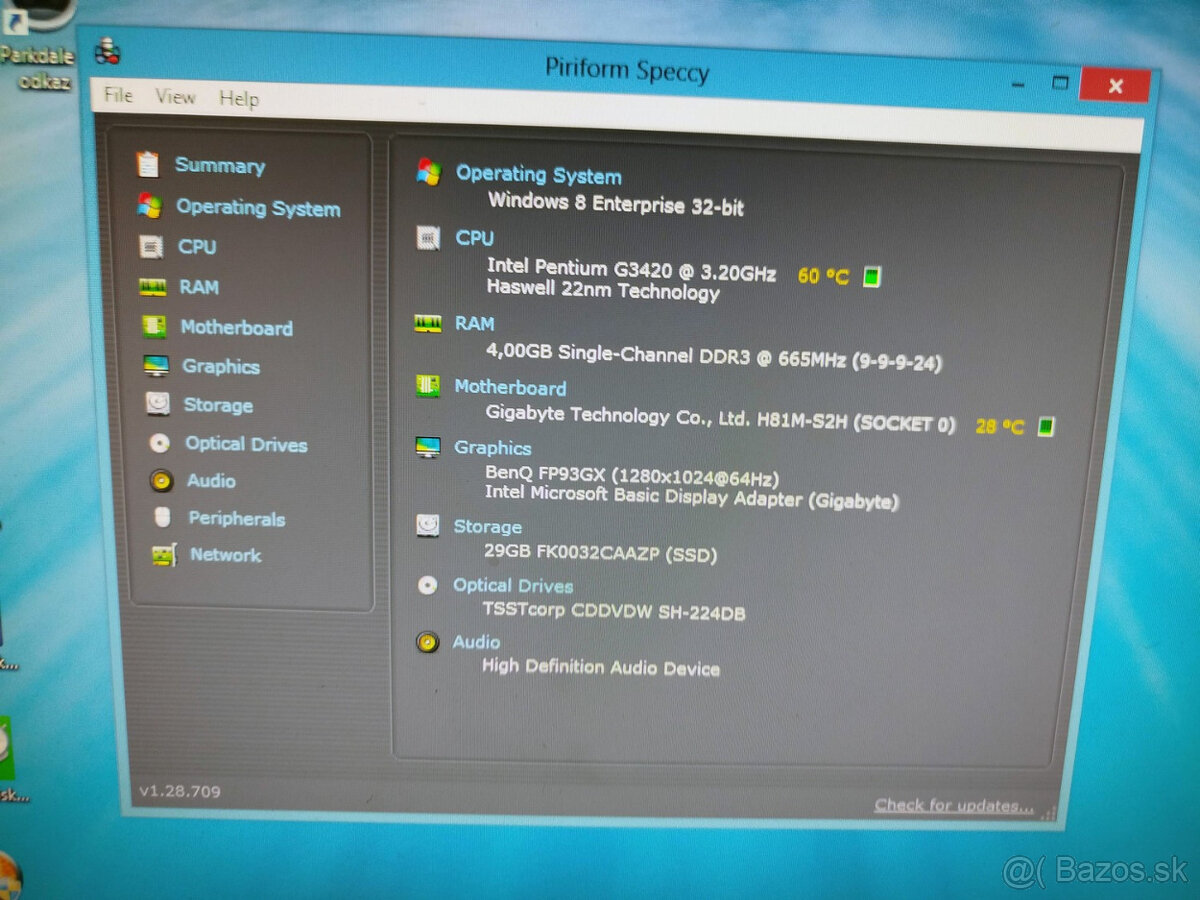Show Graphics details from the sidebar
This screenshot has height=900, width=1200.
221,367
